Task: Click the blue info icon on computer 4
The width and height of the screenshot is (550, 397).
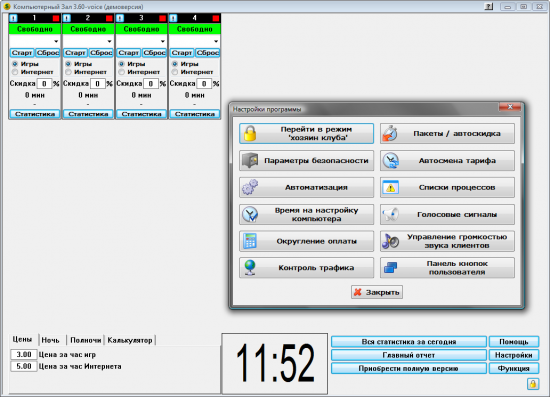Action: click(173, 18)
